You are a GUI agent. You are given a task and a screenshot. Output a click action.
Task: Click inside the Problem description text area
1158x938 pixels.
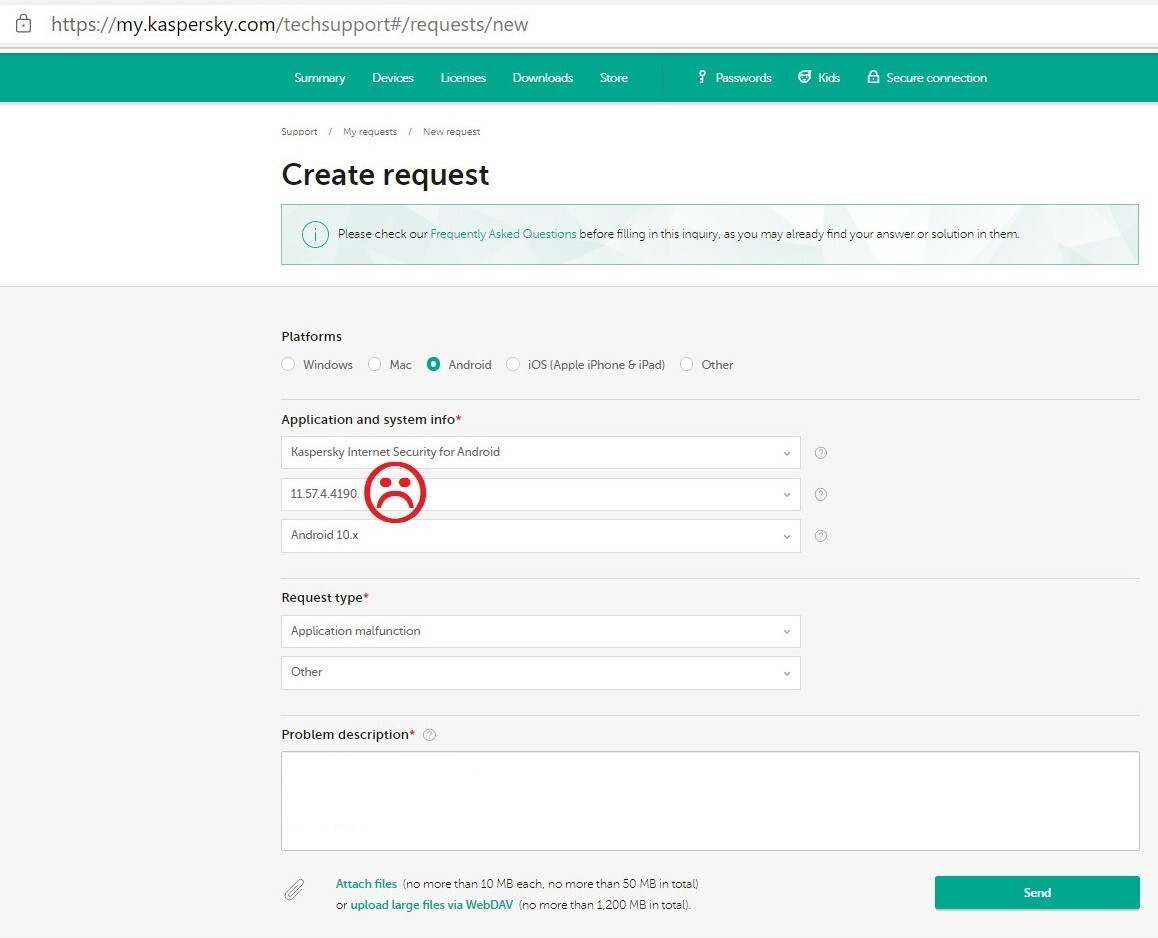(x=710, y=800)
